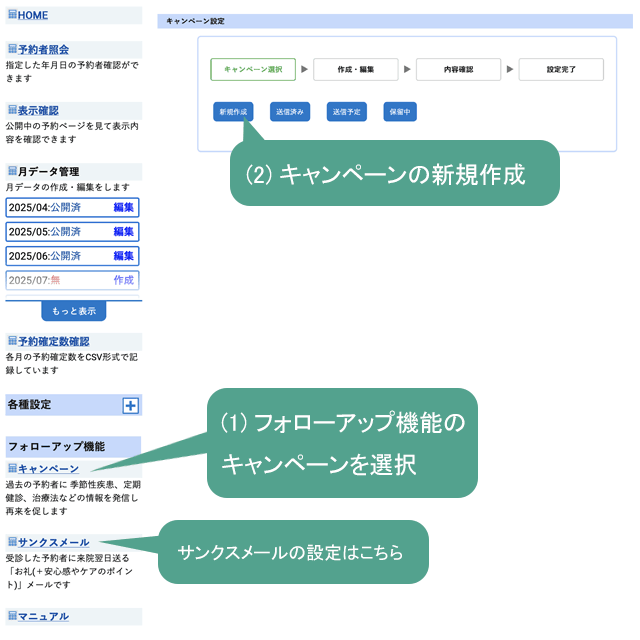Click the grid icon beside HOME
The width and height of the screenshot is (640, 640).
[x=13, y=14]
